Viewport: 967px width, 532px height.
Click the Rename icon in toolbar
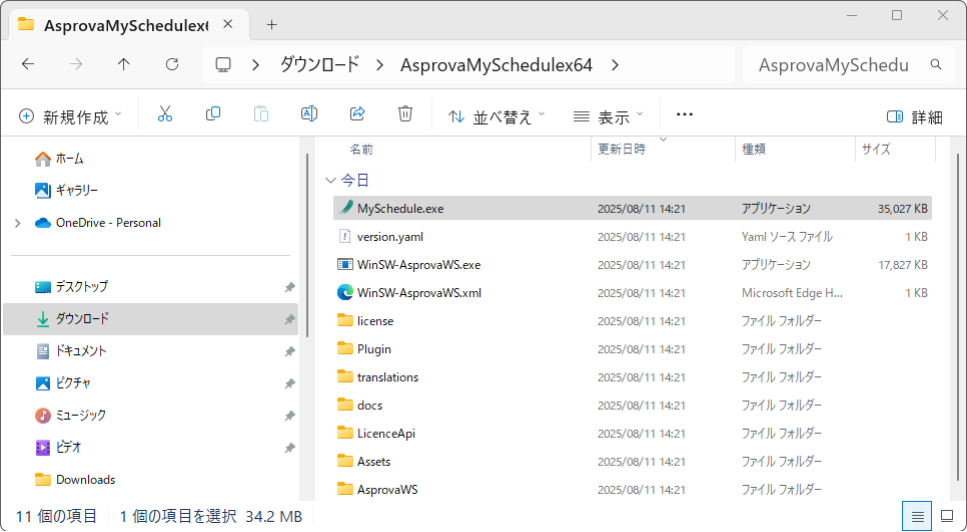(309, 115)
